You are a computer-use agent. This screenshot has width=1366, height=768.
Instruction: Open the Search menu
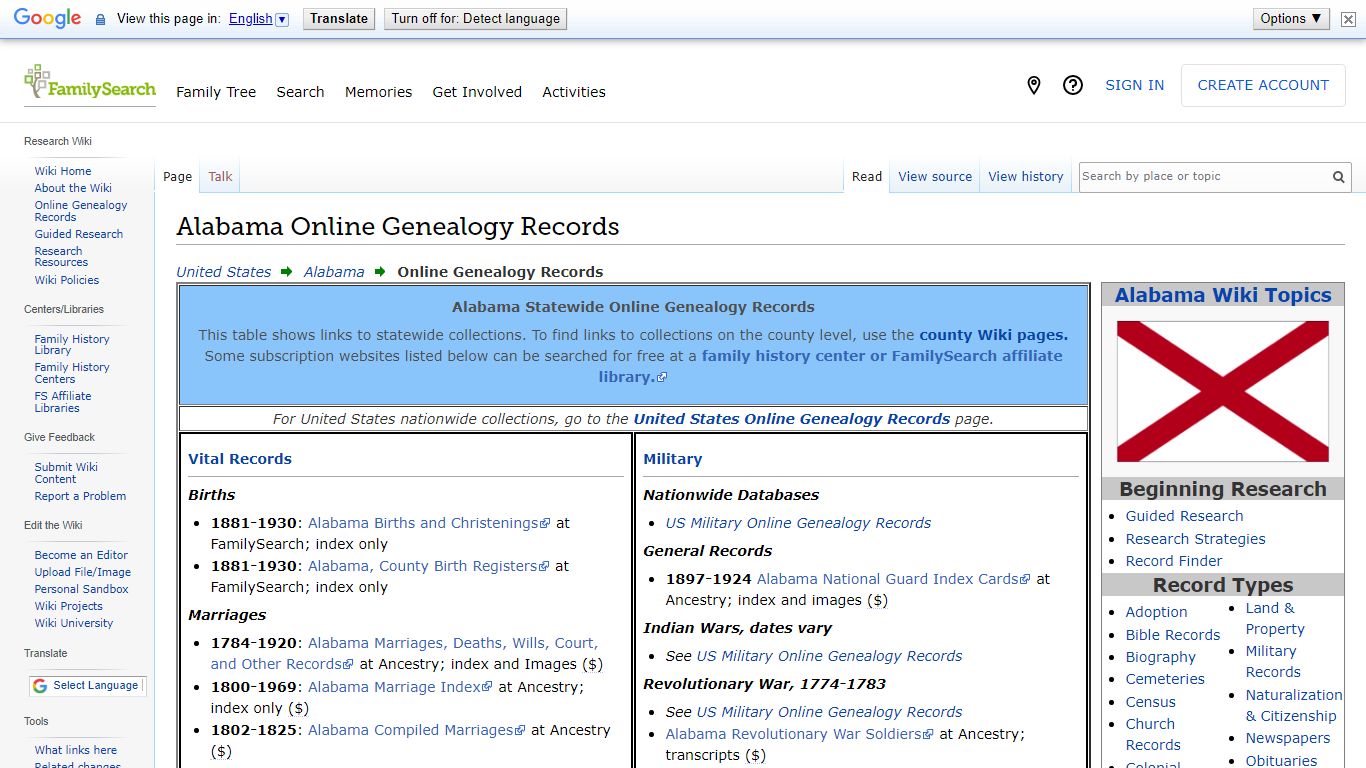coord(300,92)
